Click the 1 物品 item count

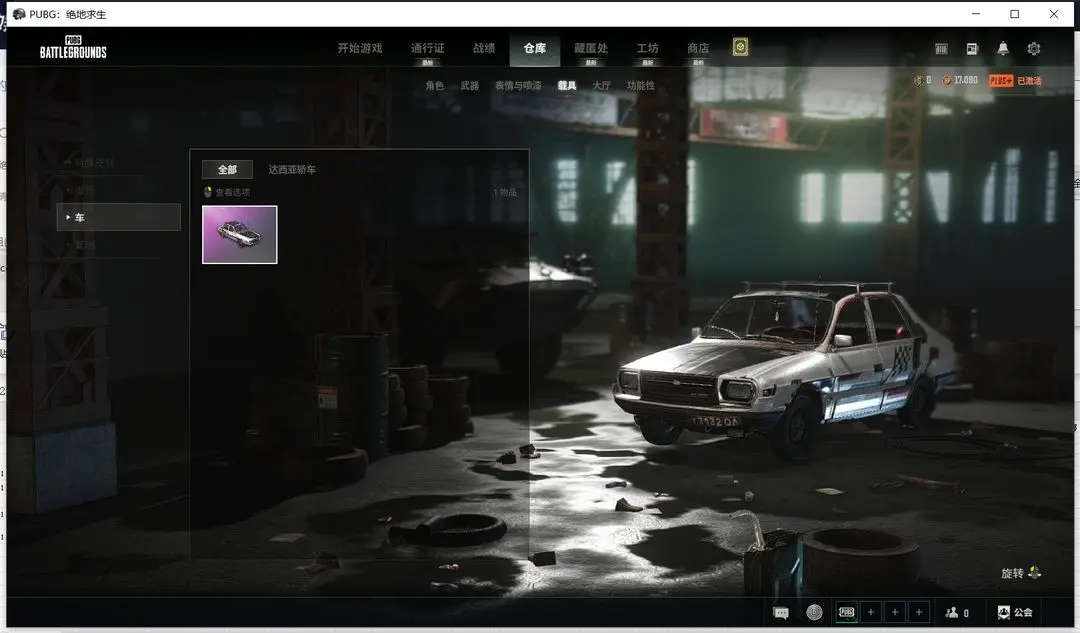(x=505, y=192)
